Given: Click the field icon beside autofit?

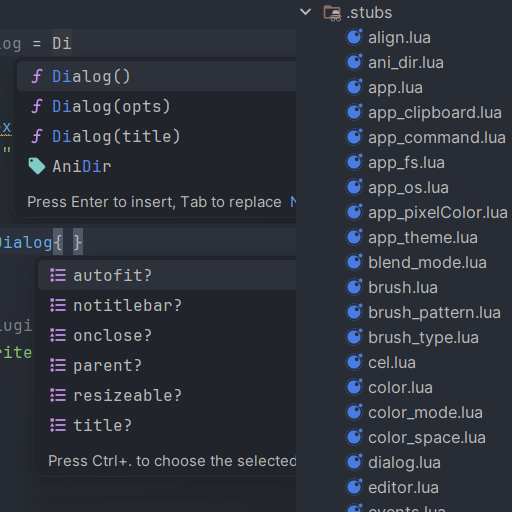Looking at the screenshot, I should click(x=58, y=275).
